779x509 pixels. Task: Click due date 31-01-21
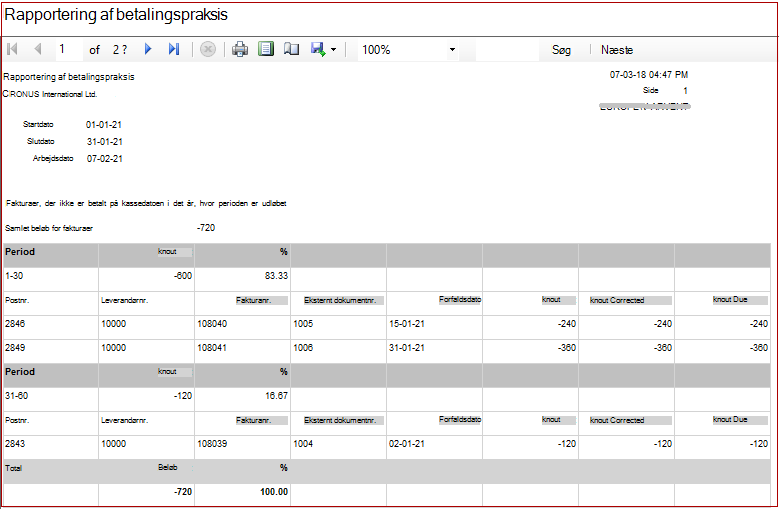[x=406, y=348]
